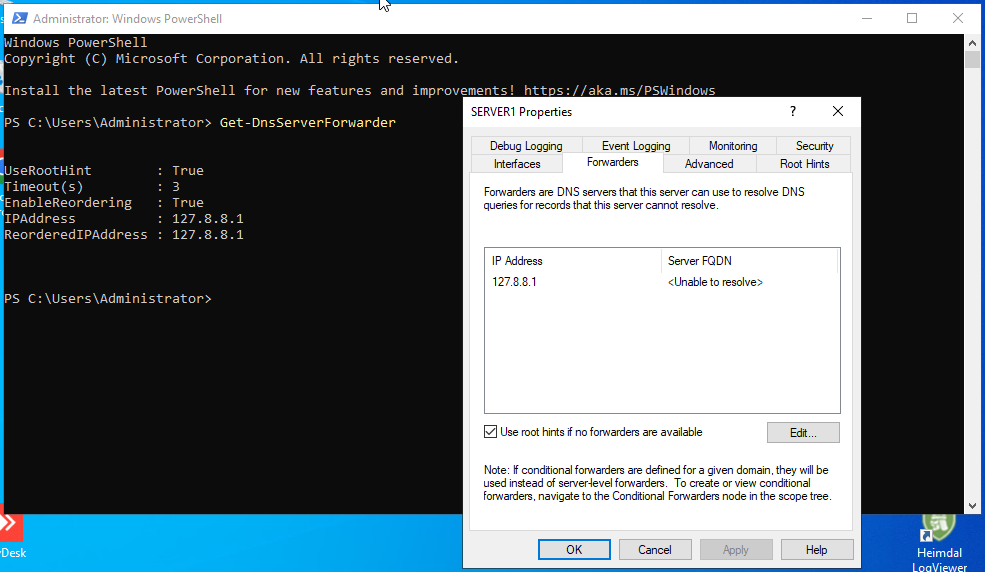Click the EnableReordering output line
This screenshot has width=985, height=572.
pyautogui.click(x=104, y=202)
